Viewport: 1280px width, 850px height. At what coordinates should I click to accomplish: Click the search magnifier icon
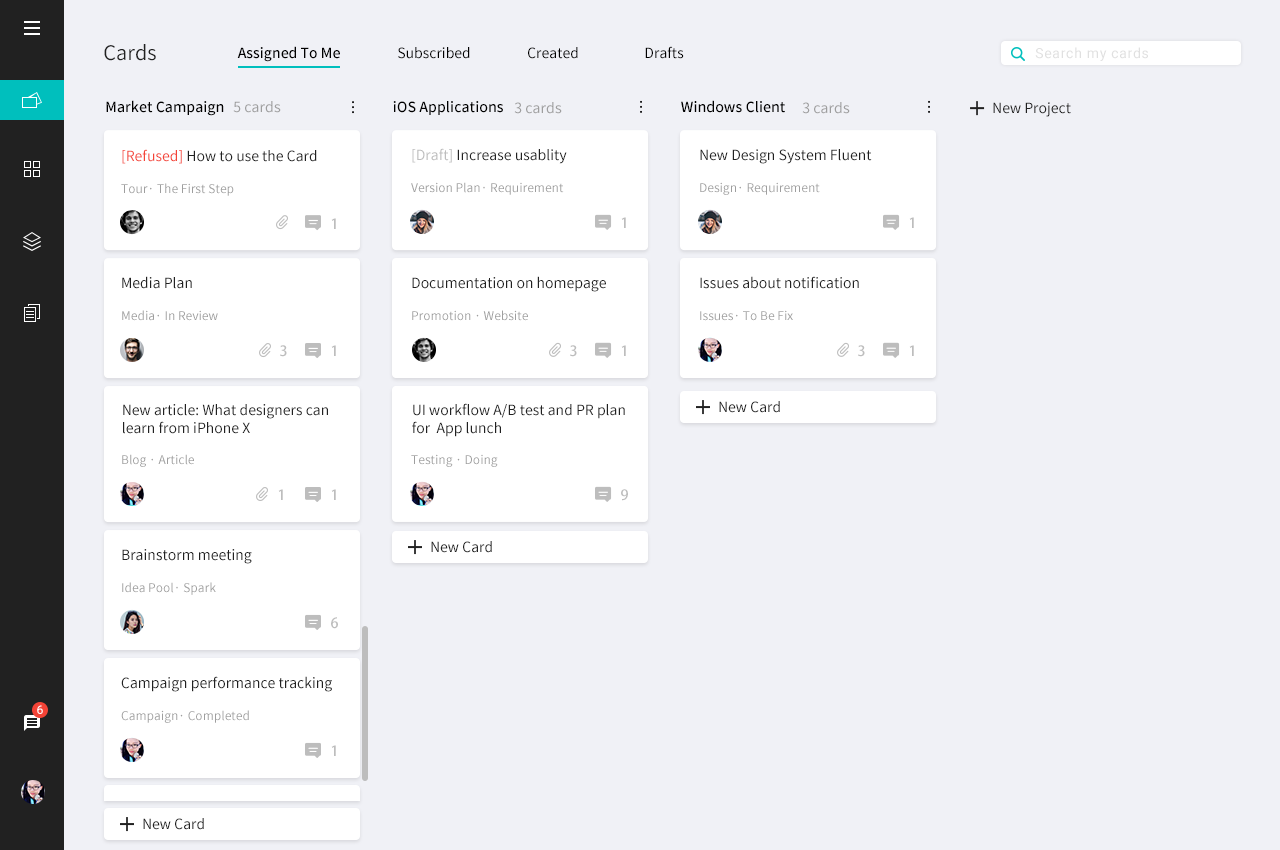1018,54
